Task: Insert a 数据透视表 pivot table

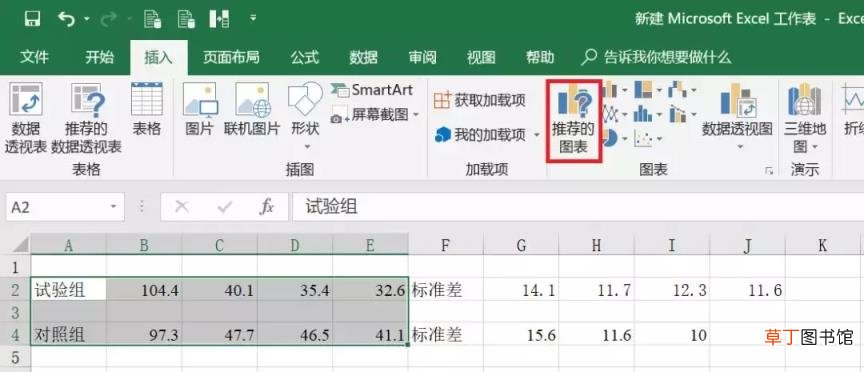Action: (26, 117)
